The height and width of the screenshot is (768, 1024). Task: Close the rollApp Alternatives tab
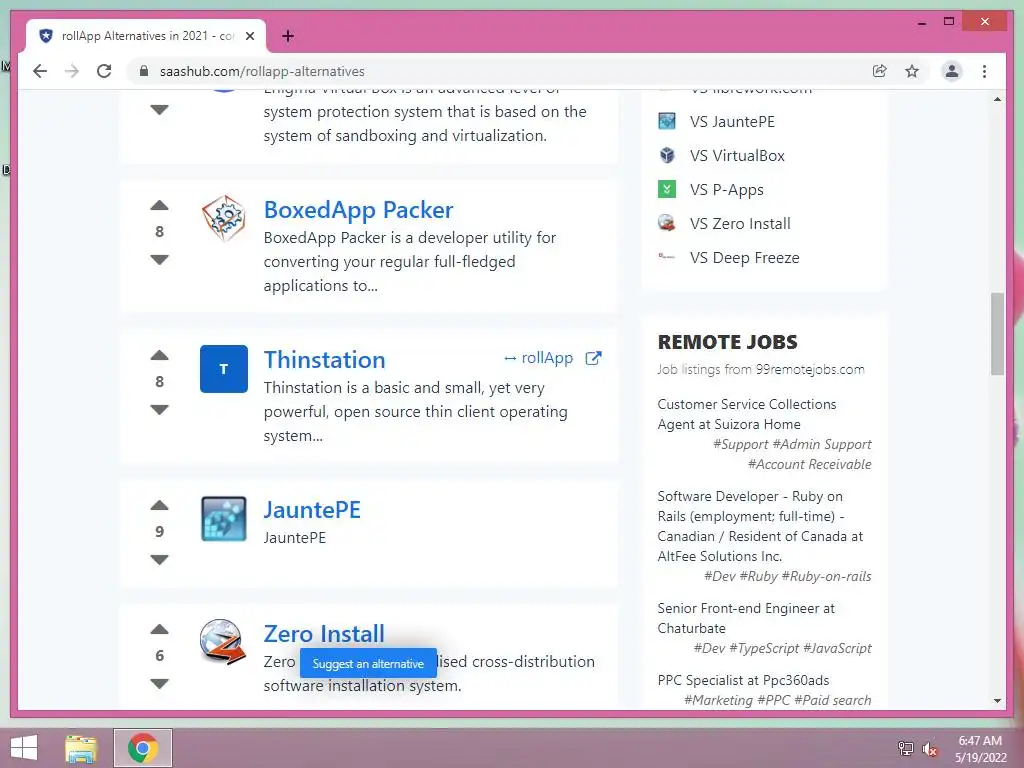click(249, 36)
